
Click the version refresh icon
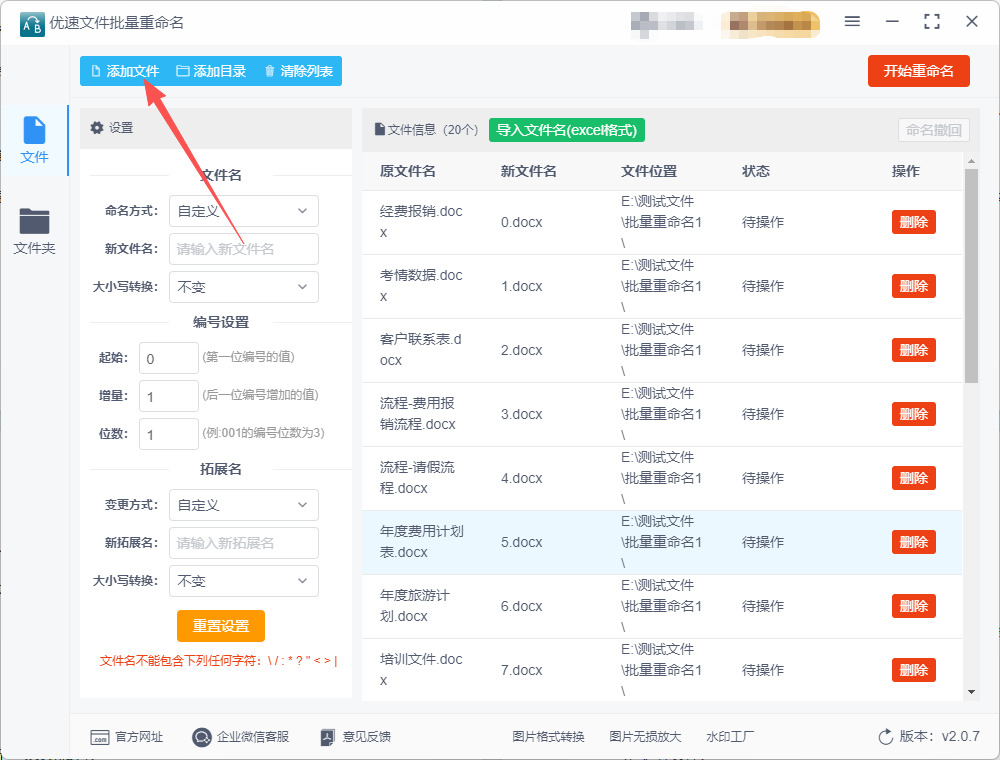(x=885, y=737)
